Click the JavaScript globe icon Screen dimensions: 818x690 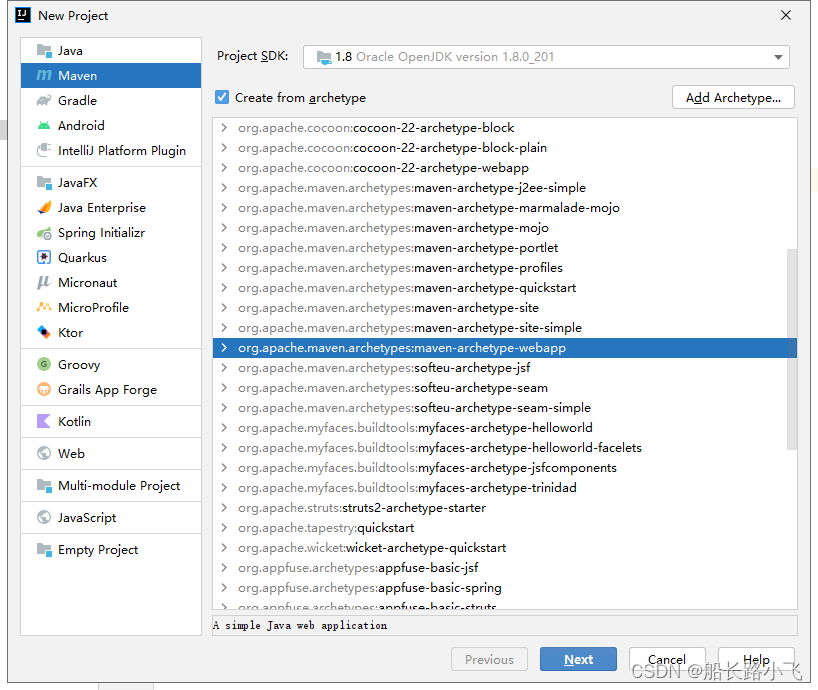tap(44, 517)
